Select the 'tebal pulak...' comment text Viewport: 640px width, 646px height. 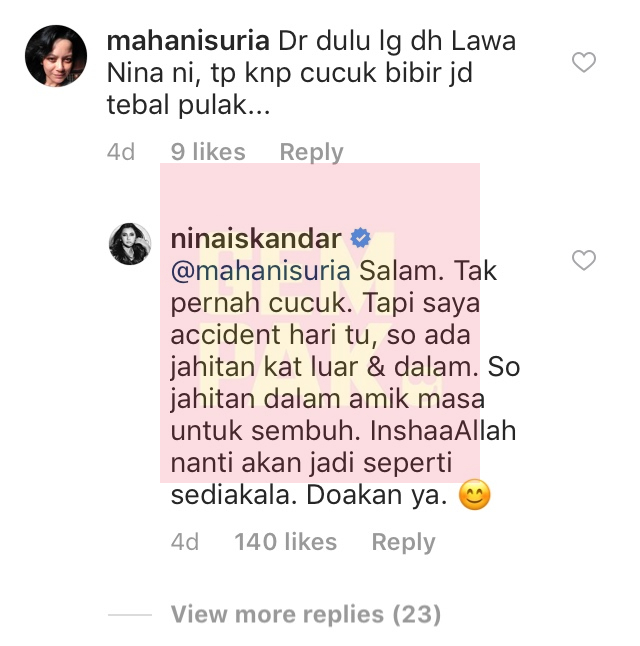click(188, 105)
